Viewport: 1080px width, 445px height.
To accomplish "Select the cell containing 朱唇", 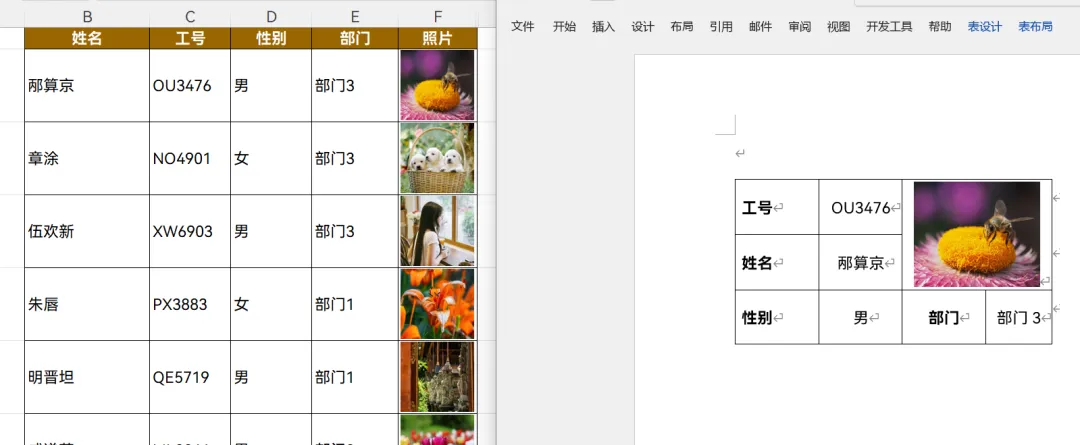I will [x=87, y=304].
